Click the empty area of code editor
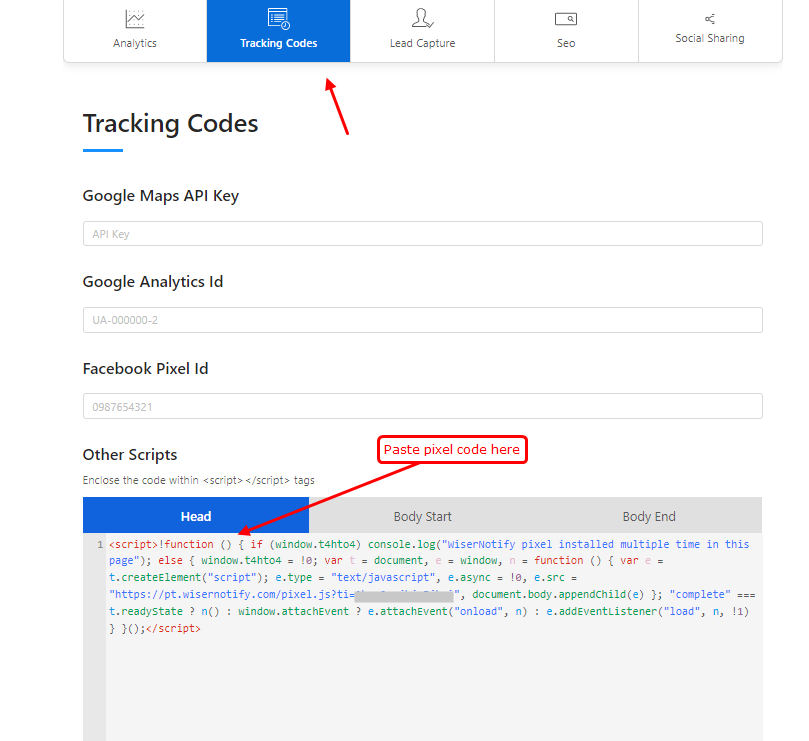This screenshot has width=809, height=741. (430, 690)
